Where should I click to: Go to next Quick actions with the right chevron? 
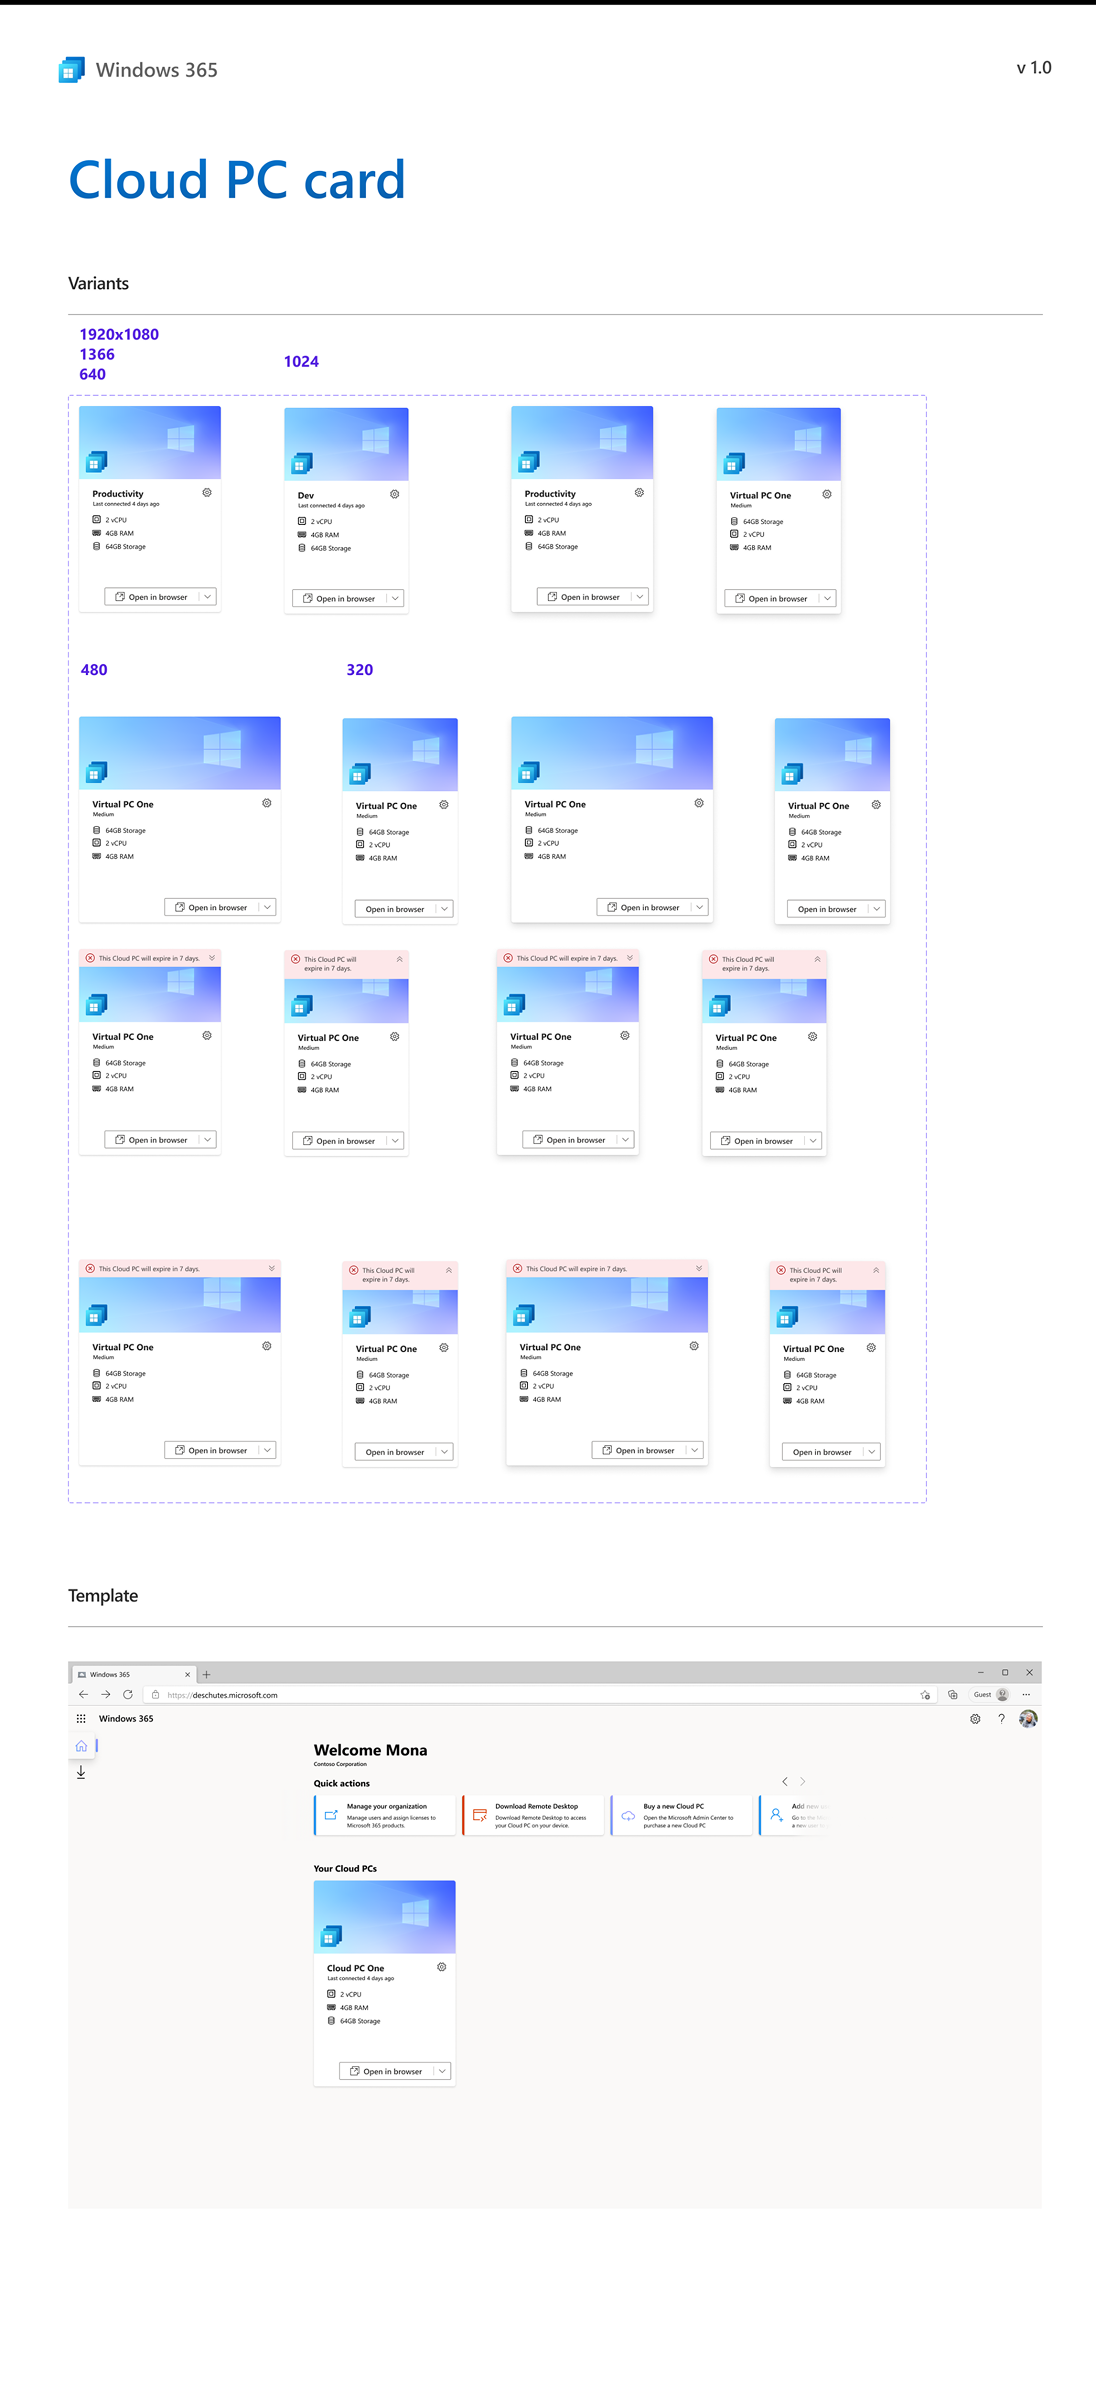coord(802,1781)
